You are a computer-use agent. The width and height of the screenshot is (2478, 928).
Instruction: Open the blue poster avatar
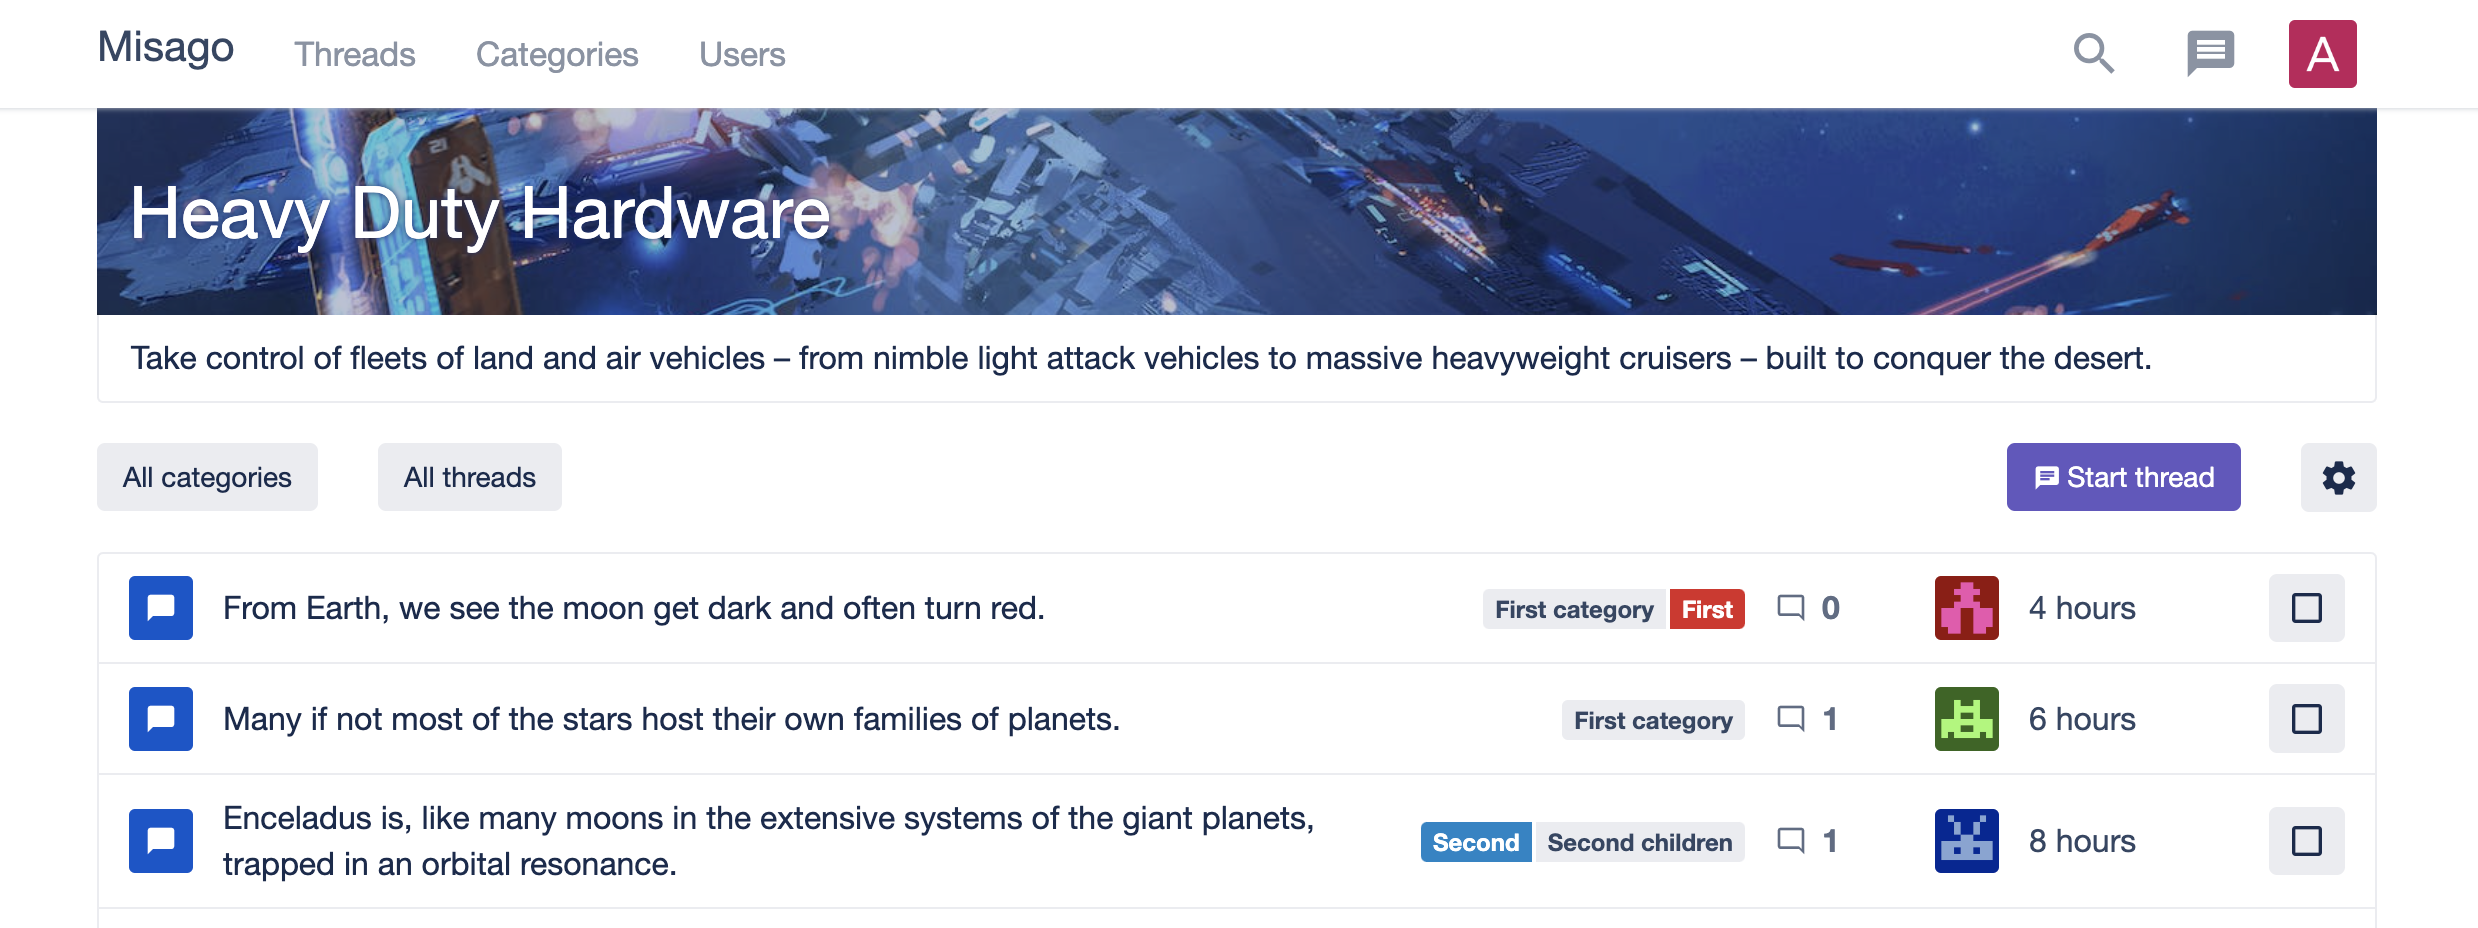(x=1966, y=841)
